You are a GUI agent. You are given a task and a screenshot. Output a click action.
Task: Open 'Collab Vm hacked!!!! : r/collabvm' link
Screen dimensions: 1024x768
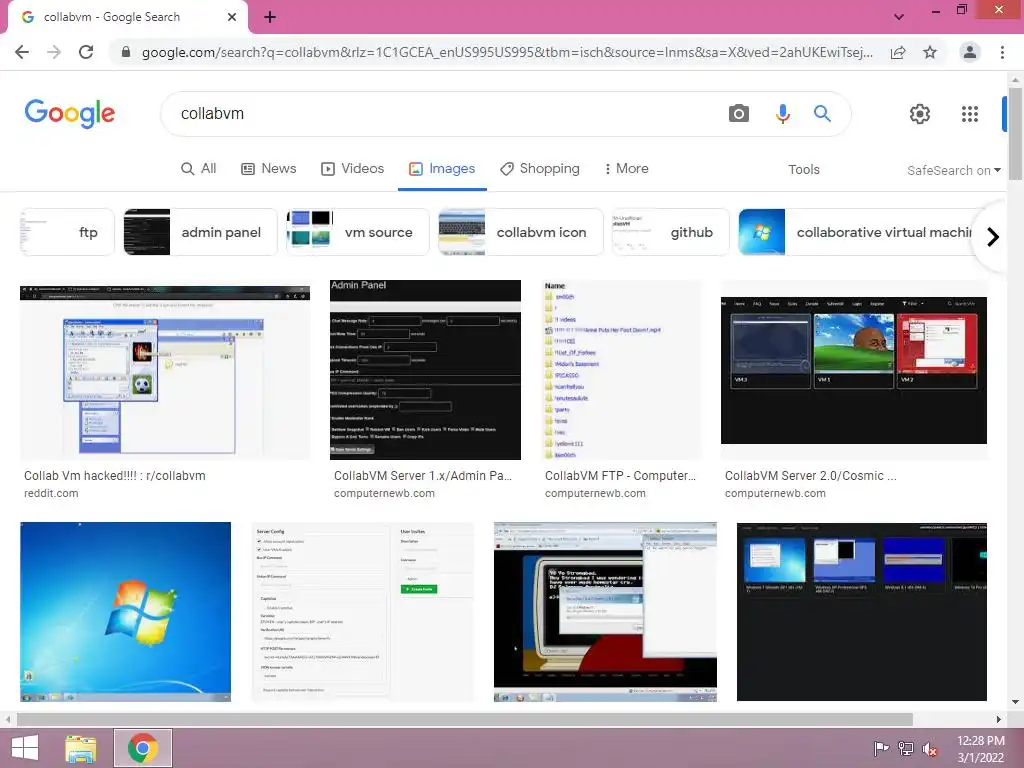point(115,476)
